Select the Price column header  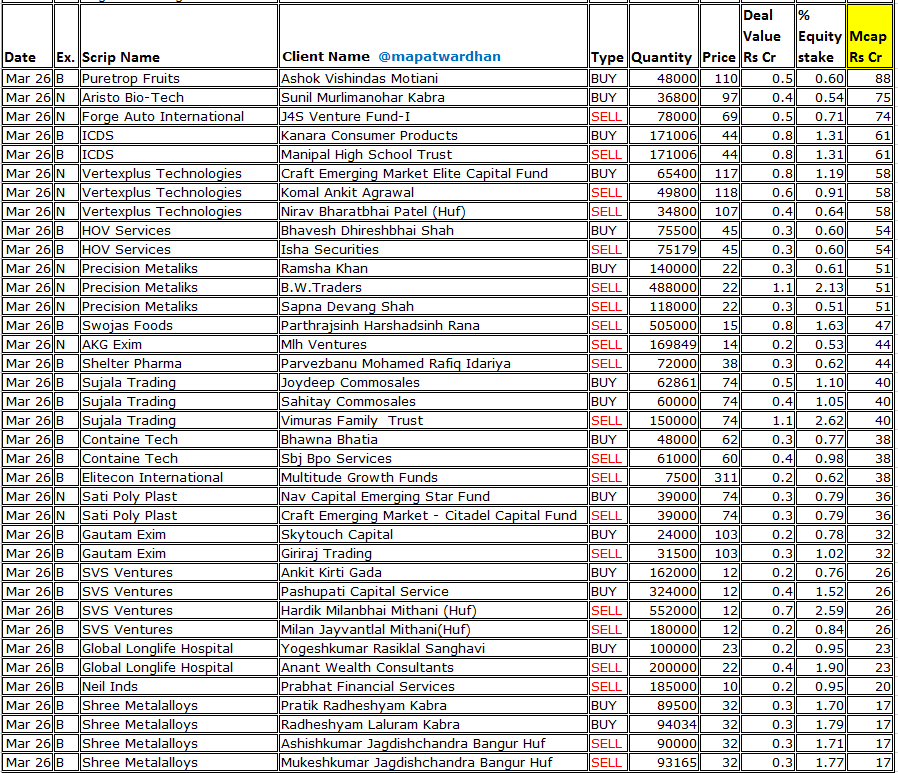point(719,37)
